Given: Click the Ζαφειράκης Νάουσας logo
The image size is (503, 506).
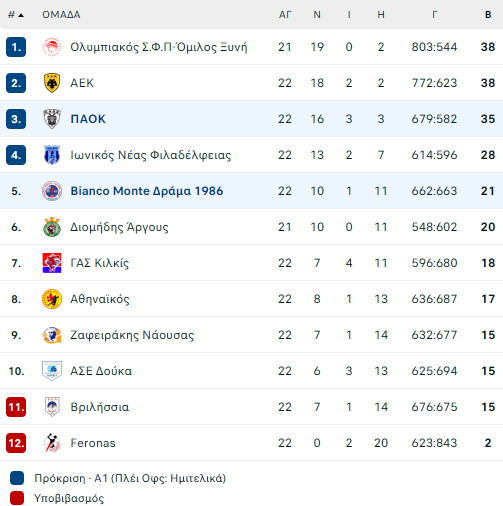Looking at the screenshot, I should pyautogui.click(x=52, y=335).
